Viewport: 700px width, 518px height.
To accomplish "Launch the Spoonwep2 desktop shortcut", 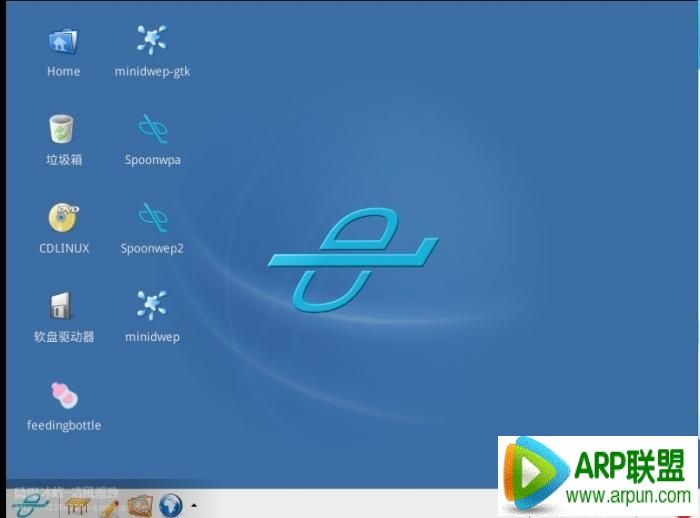I will [153, 217].
